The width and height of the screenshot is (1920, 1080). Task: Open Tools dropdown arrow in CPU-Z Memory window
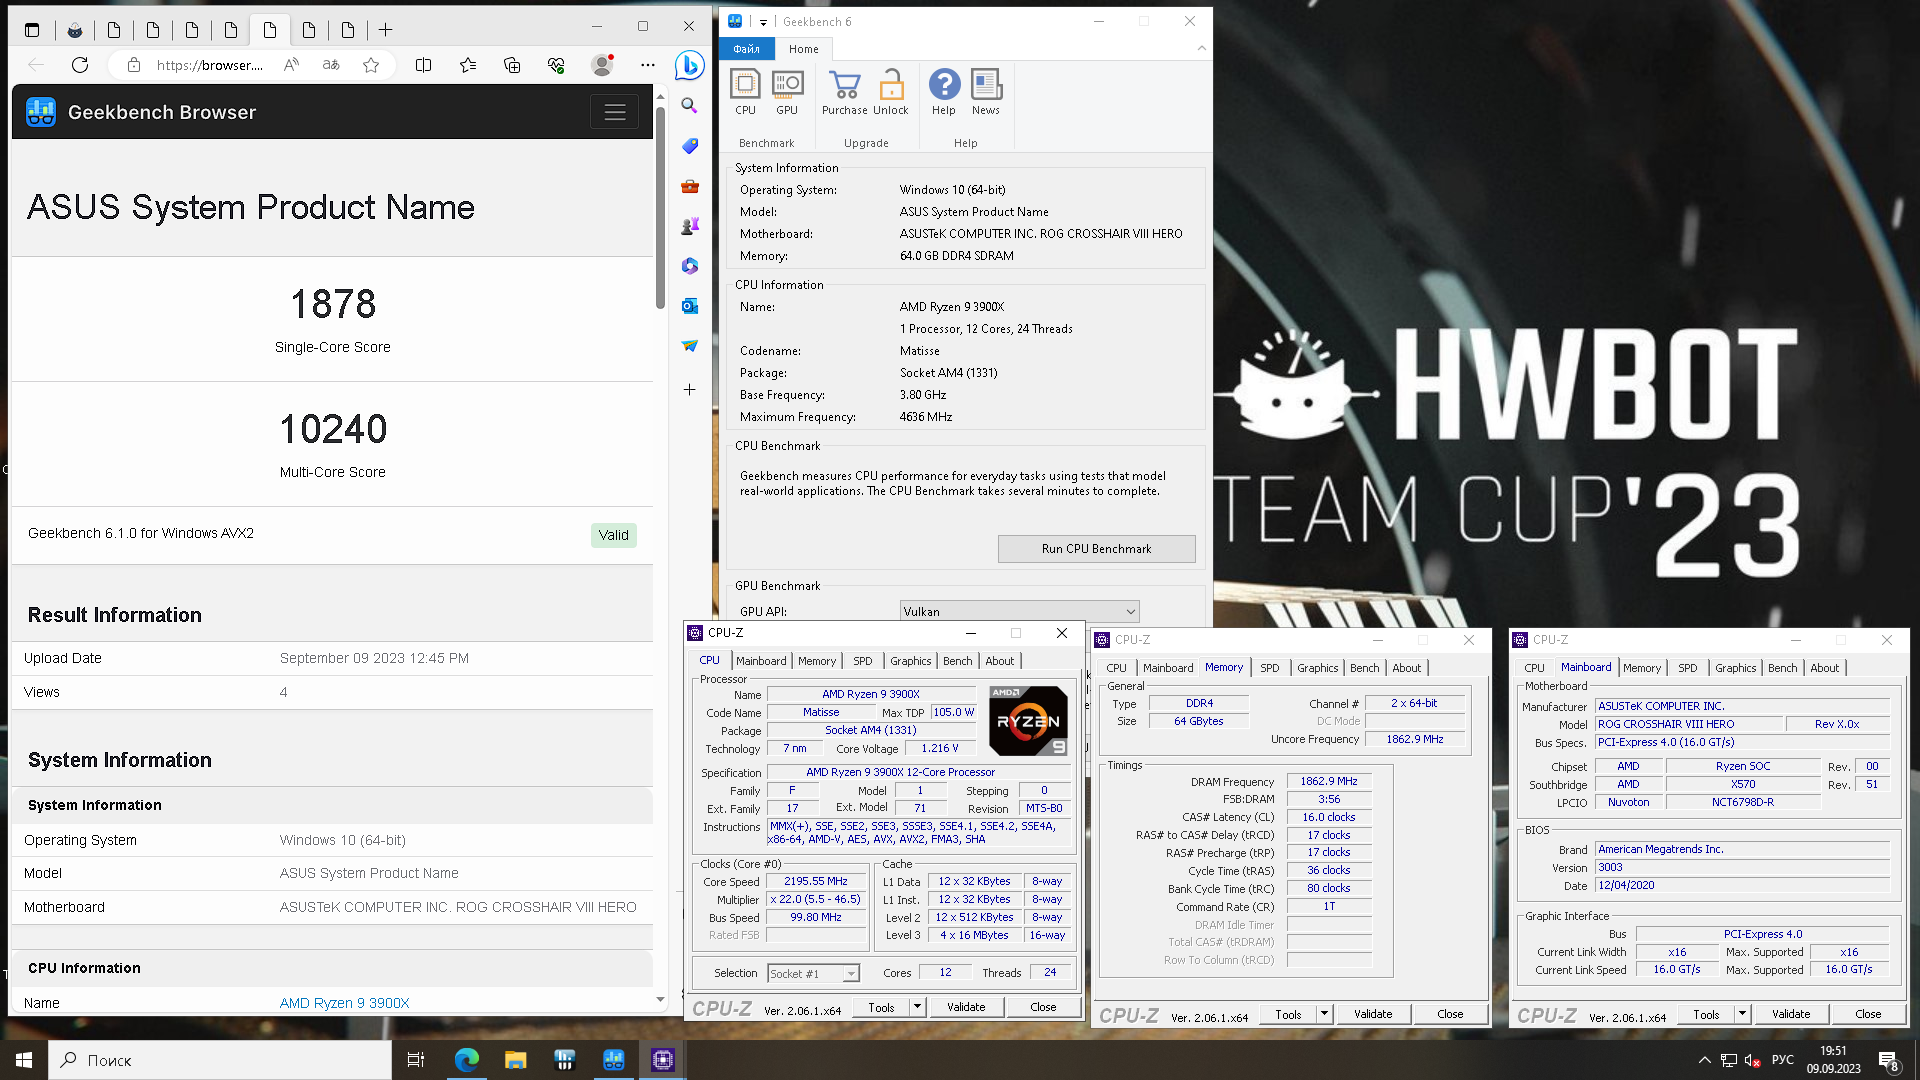pyautogui.click(x=1324, y=1014)
